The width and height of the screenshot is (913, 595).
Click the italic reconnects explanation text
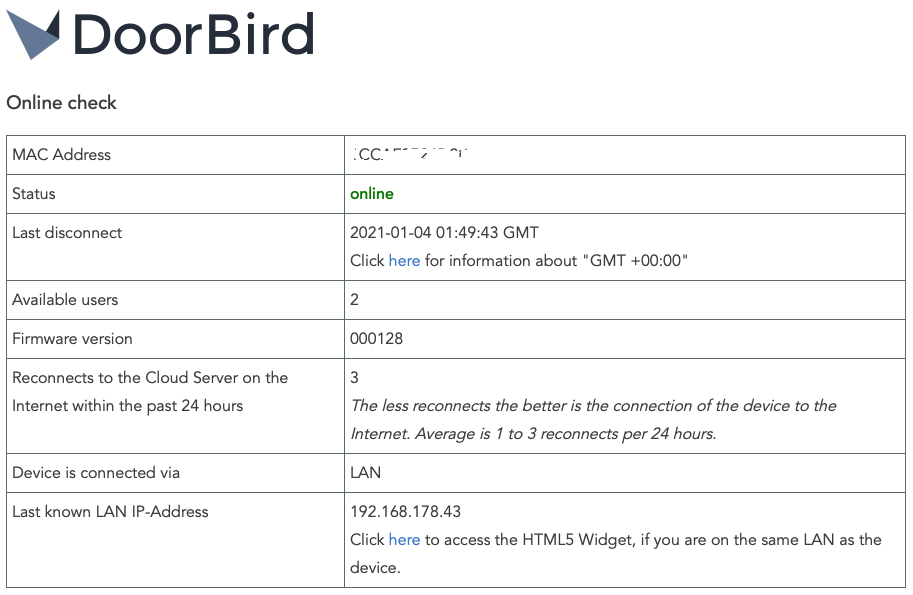[x=593, y=420]
